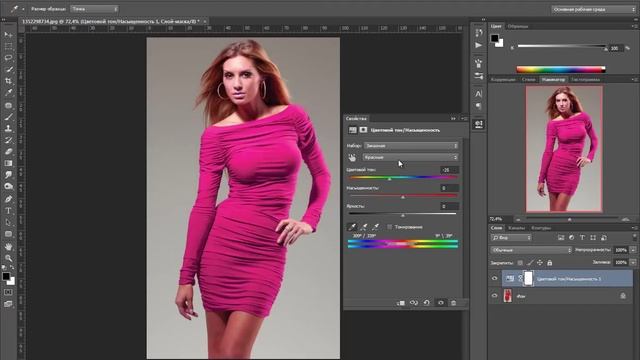Switch to the Каналы tab
This screenshot has width=640, height=360.
point(517,228)
